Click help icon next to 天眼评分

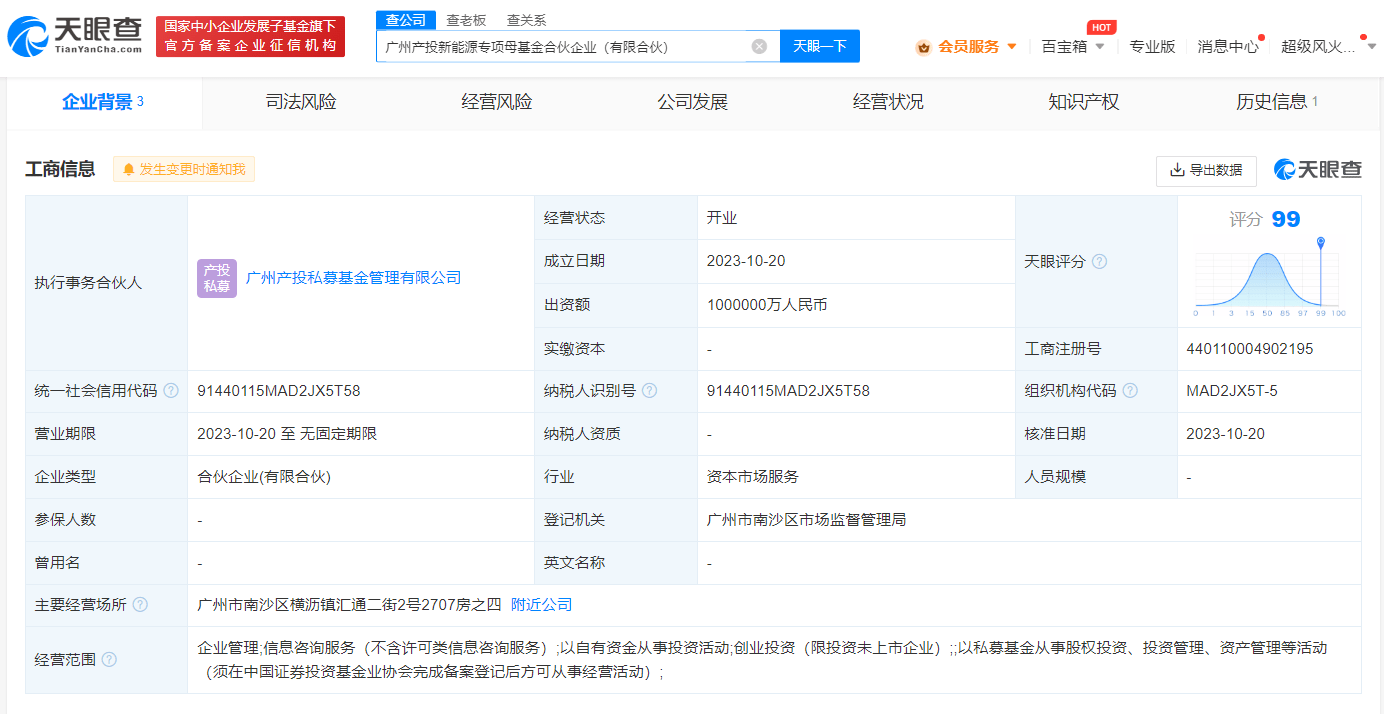click(1100, 261)
